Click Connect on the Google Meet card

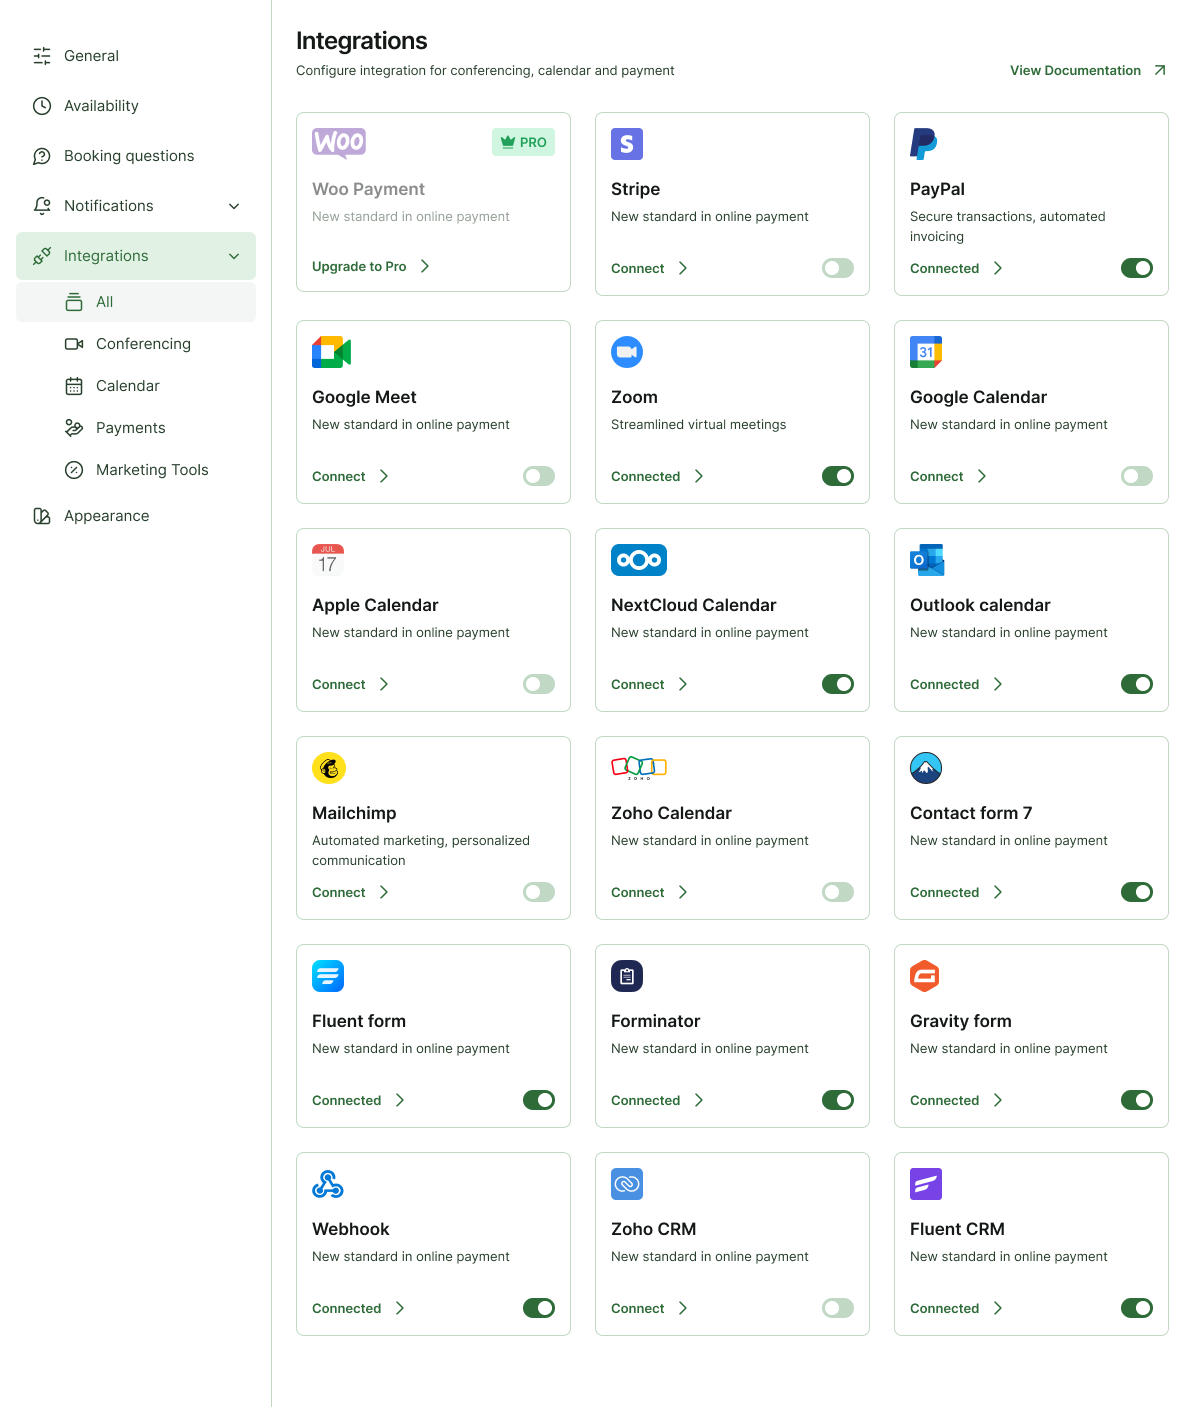click(339, 476)
